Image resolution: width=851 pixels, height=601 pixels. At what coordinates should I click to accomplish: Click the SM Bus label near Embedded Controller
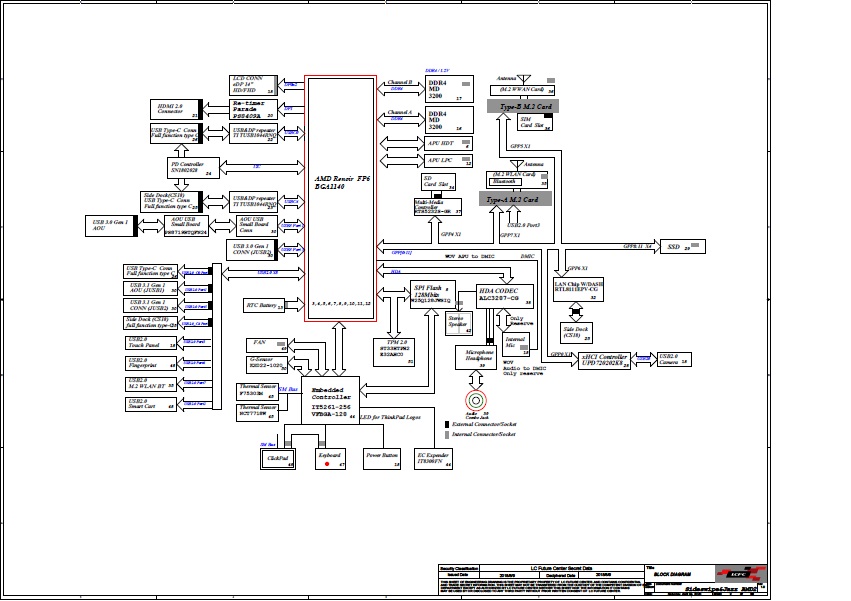(x=288, y=389)
